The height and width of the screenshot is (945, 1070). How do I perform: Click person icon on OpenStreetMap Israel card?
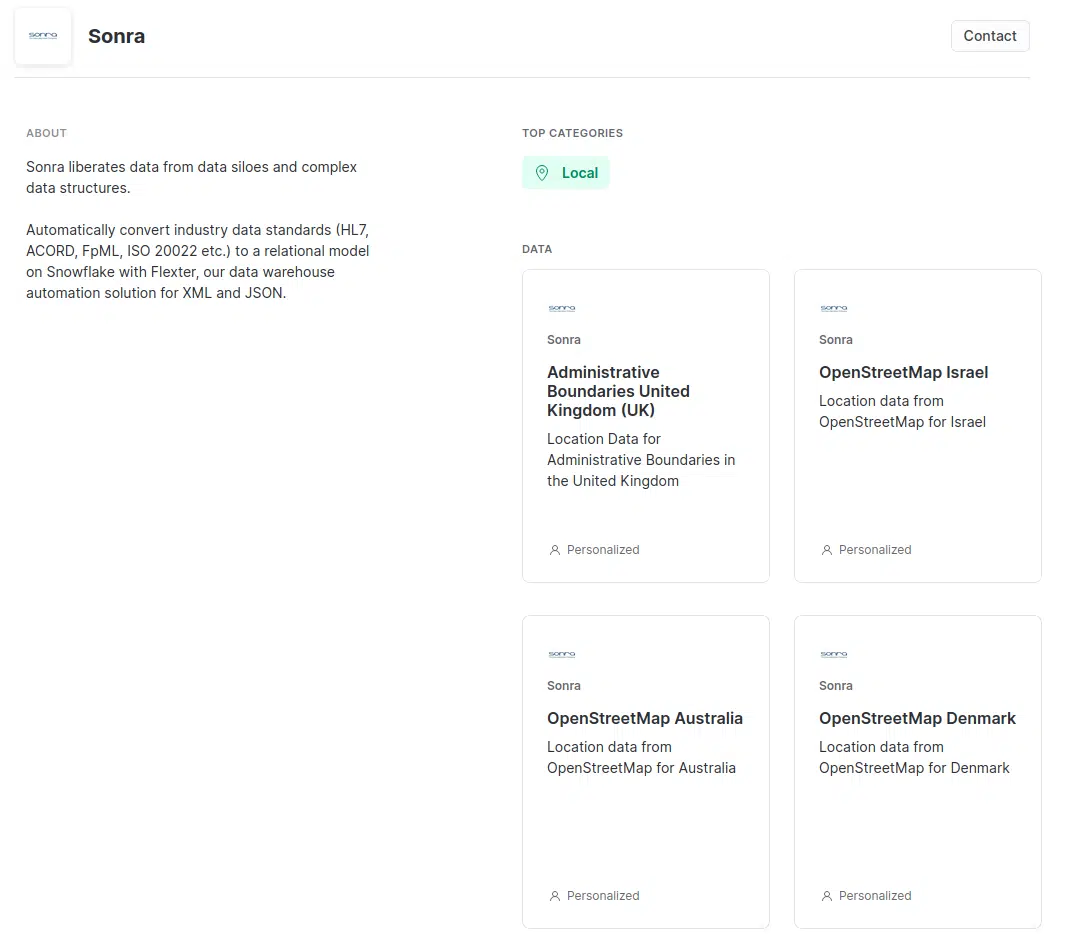(x=827, y=550)
